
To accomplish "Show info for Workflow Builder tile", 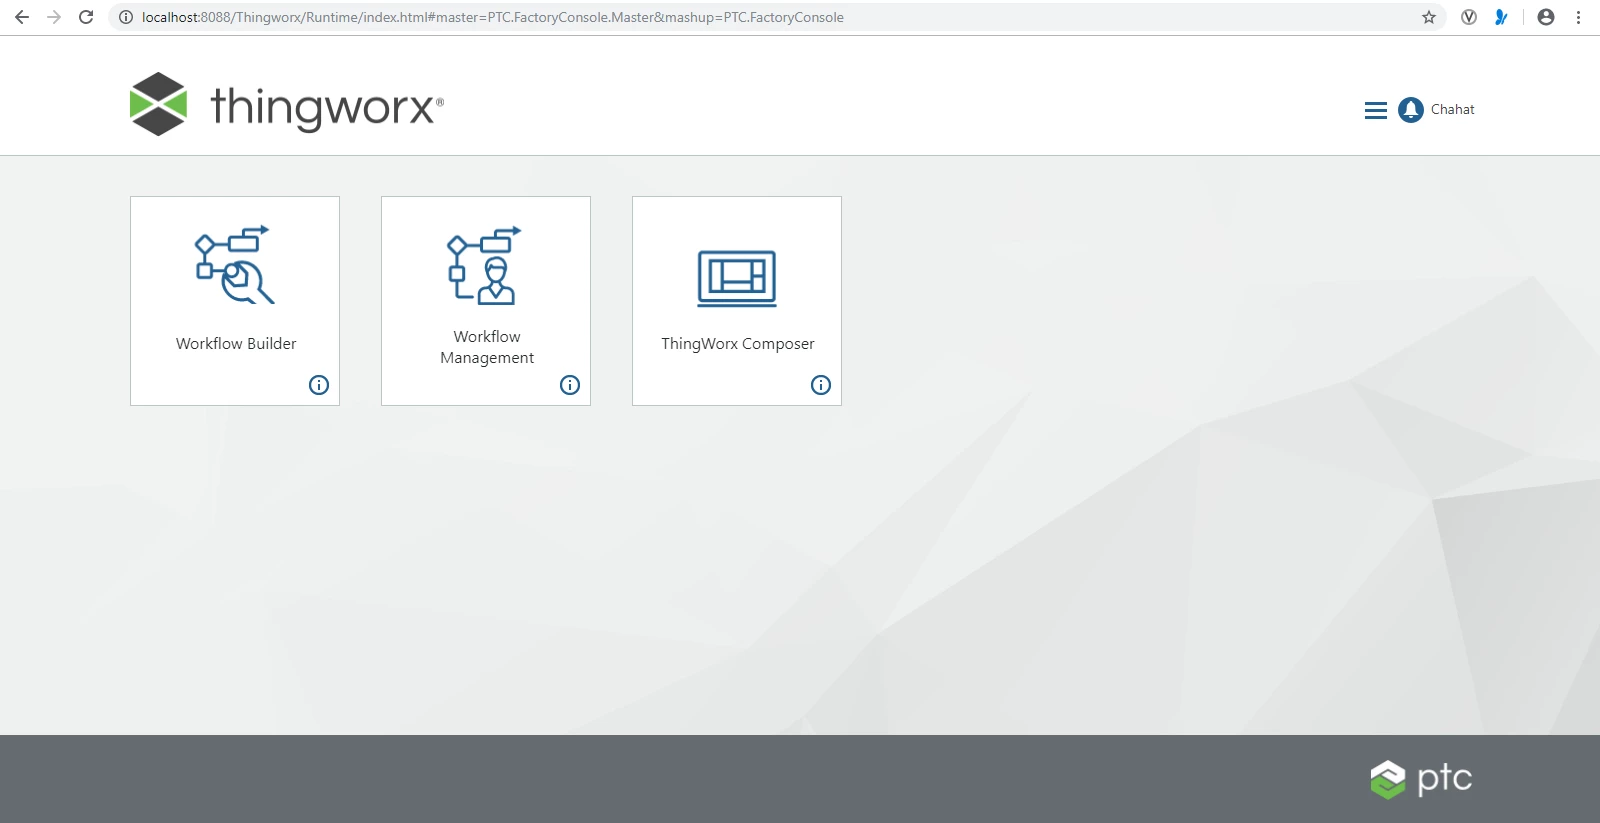I will pos(319,385).
